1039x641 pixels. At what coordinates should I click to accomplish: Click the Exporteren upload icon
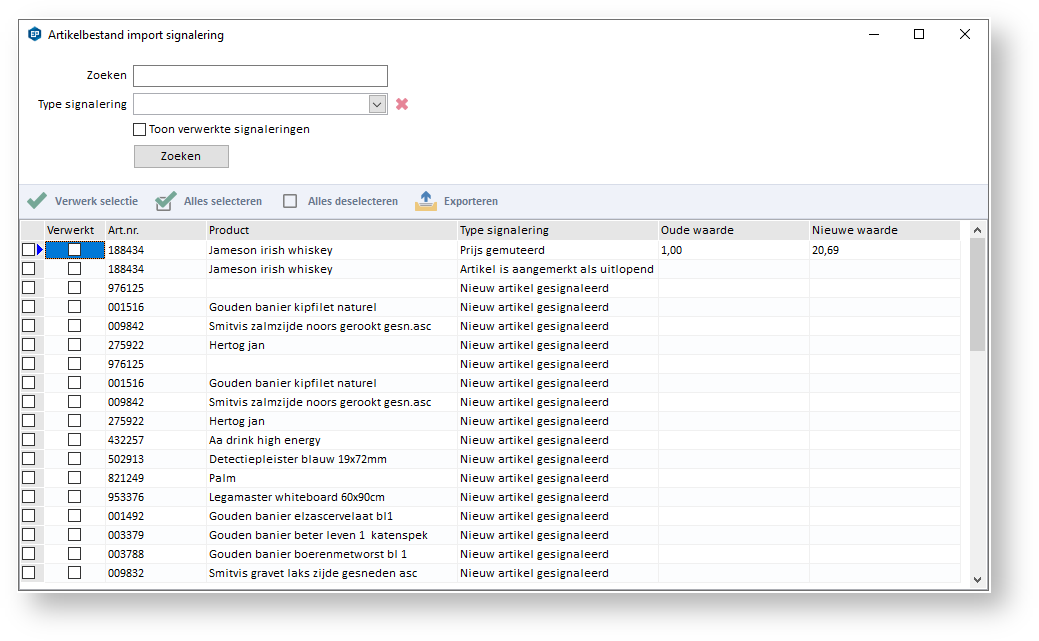(426, 201)
